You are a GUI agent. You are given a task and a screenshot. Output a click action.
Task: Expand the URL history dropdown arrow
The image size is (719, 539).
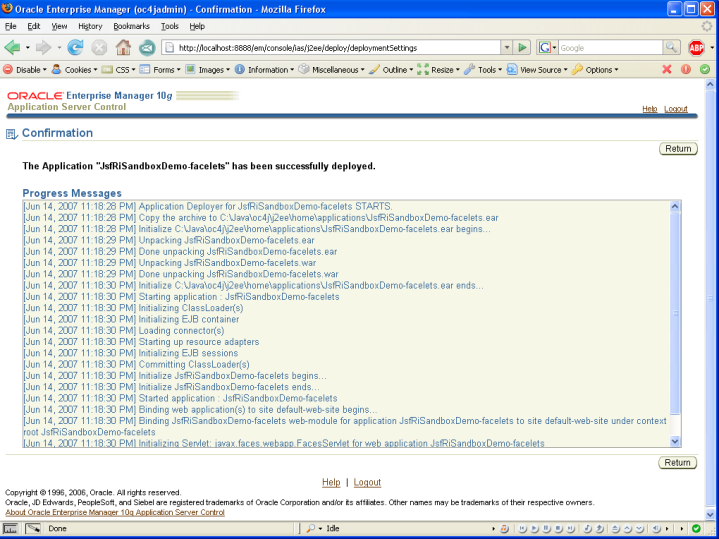point(506,47)
